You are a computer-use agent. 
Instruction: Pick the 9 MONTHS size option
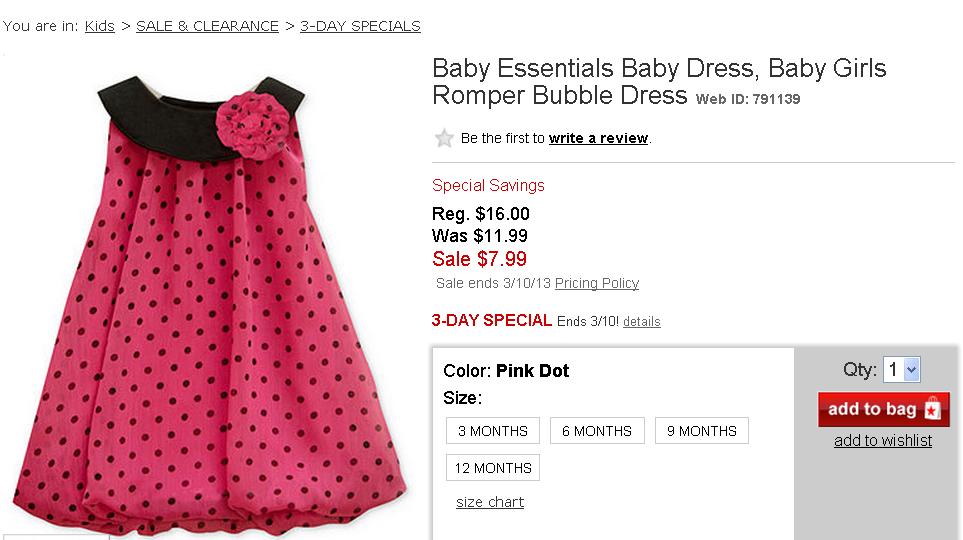(701, 431)
